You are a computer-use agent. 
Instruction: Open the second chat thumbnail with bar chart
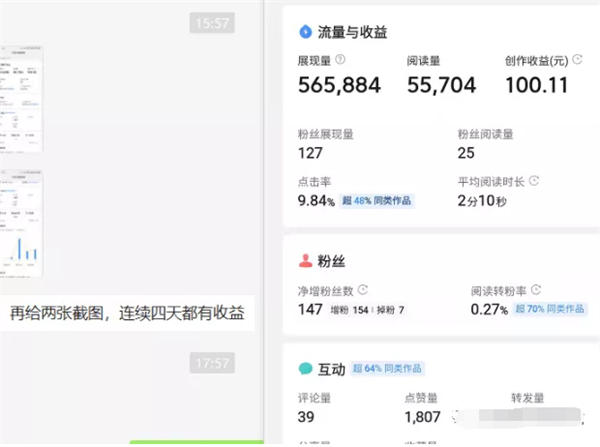[x=21, y=224]
